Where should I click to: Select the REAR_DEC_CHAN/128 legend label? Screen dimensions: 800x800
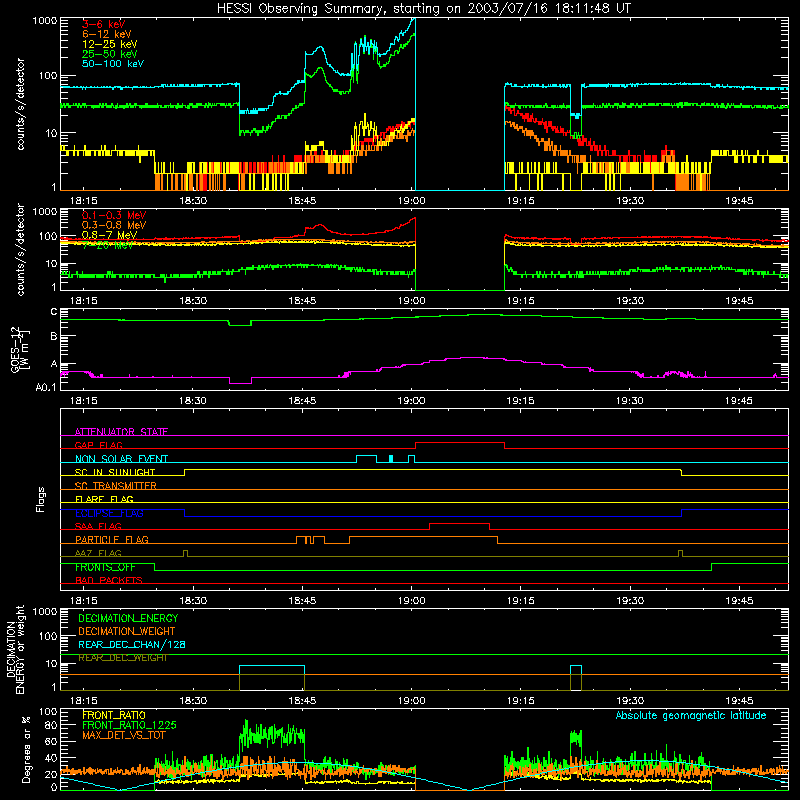132,644
